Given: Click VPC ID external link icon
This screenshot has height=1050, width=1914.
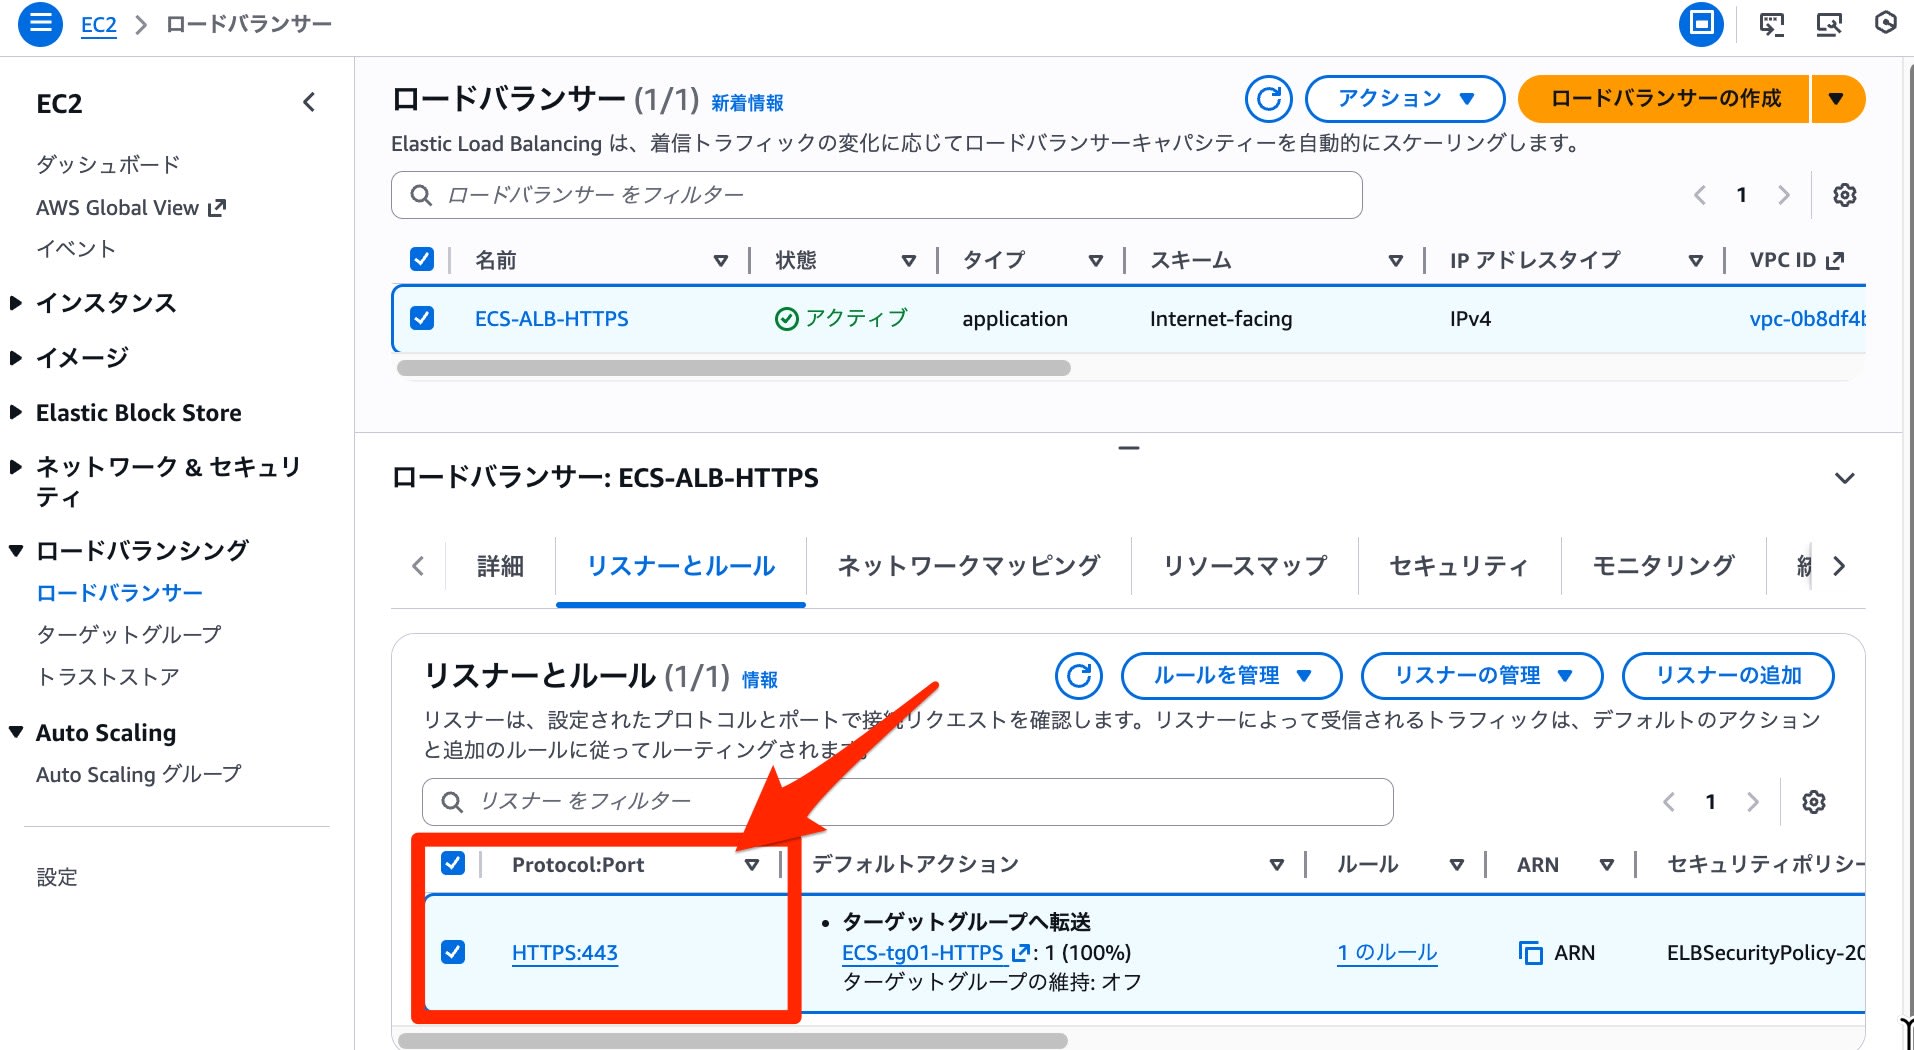Looking at the screenshot, I should pyautogui.click(x=1835, y=261).
